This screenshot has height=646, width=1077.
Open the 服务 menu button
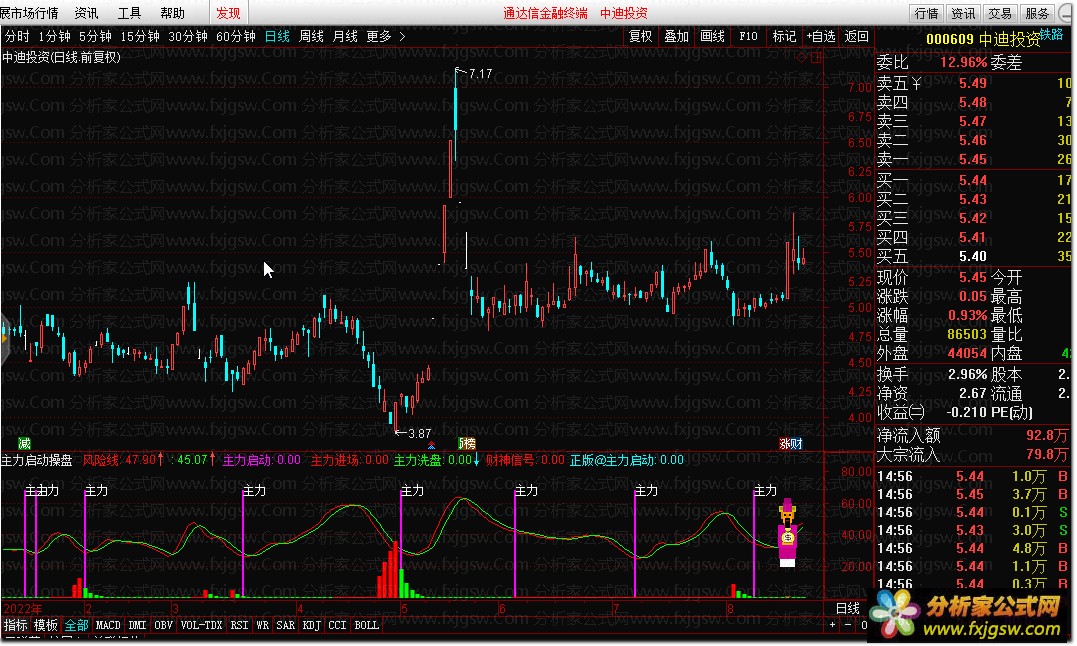point(1036,13)
